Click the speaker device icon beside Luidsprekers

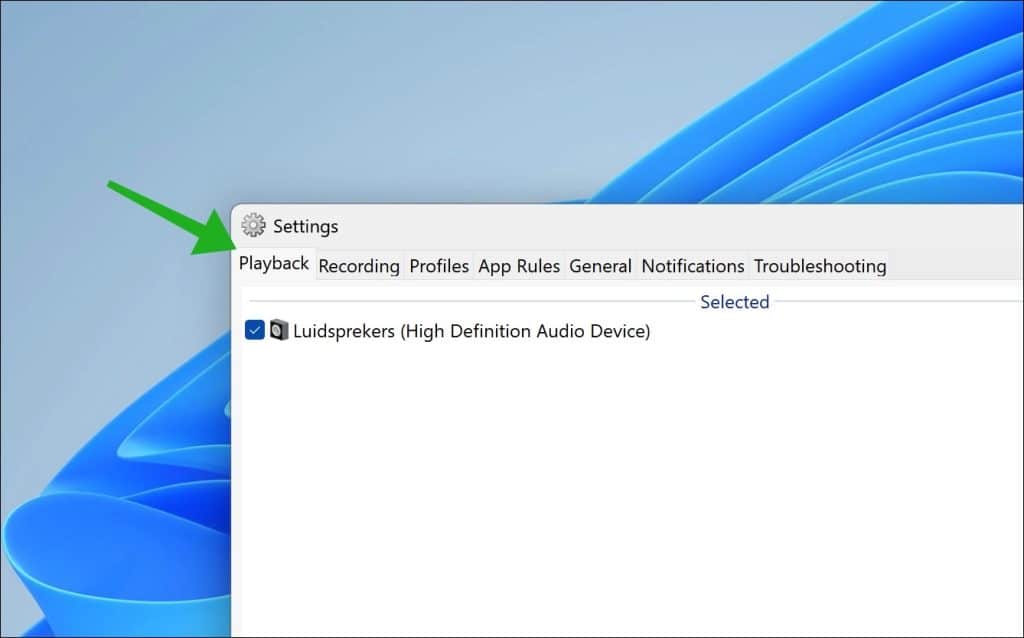point(279,330)
